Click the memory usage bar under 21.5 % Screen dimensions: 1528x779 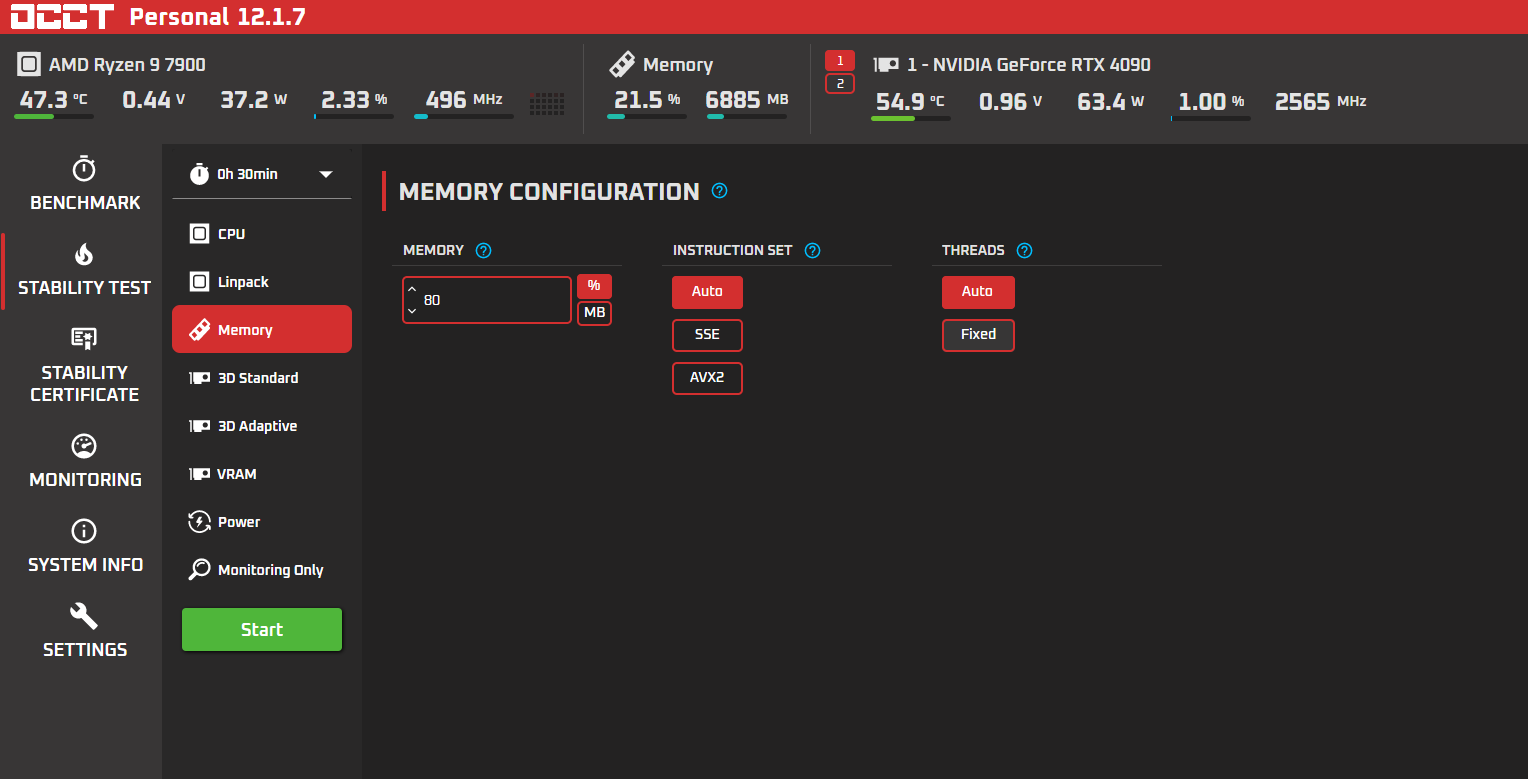click(647, 117)
